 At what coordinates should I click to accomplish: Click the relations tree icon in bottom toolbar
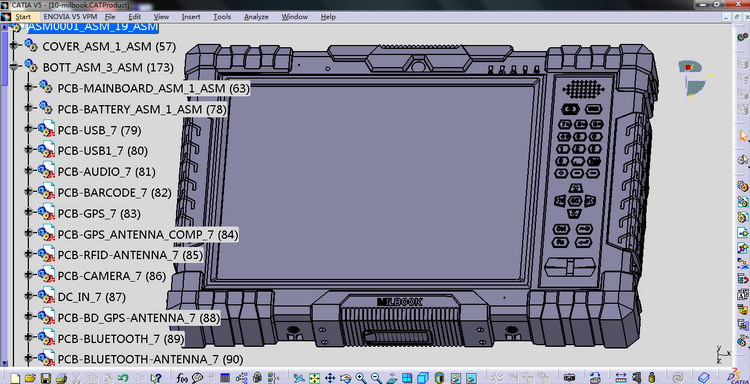[241, 378]
